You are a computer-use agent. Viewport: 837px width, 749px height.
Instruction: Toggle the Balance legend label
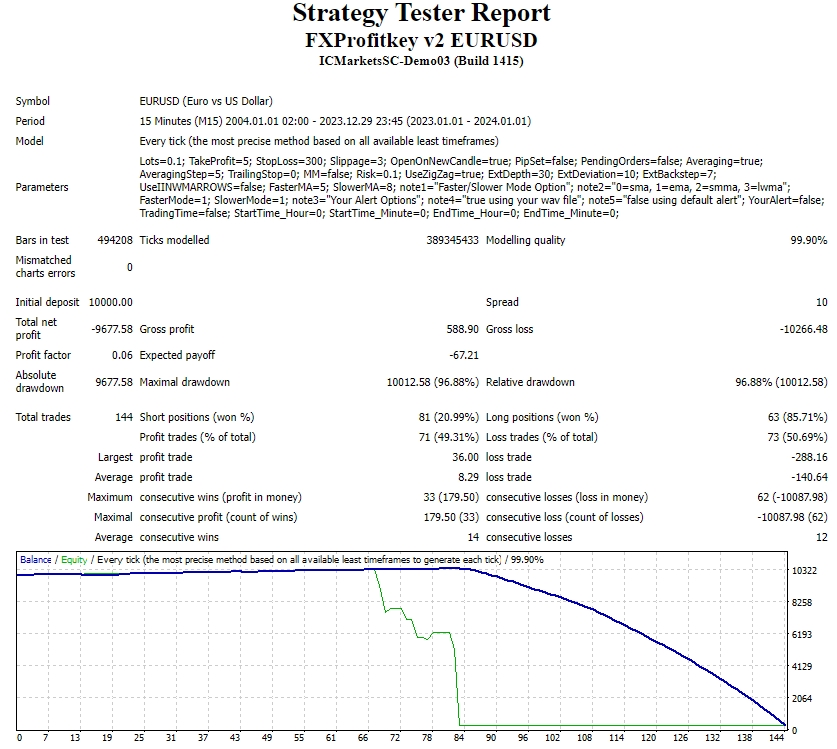(38, 558)
